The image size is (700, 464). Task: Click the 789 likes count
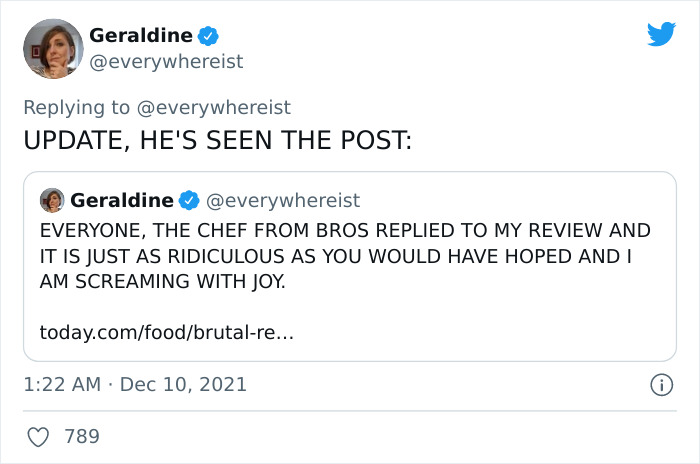pyautogui.click(x=81, y=436)
